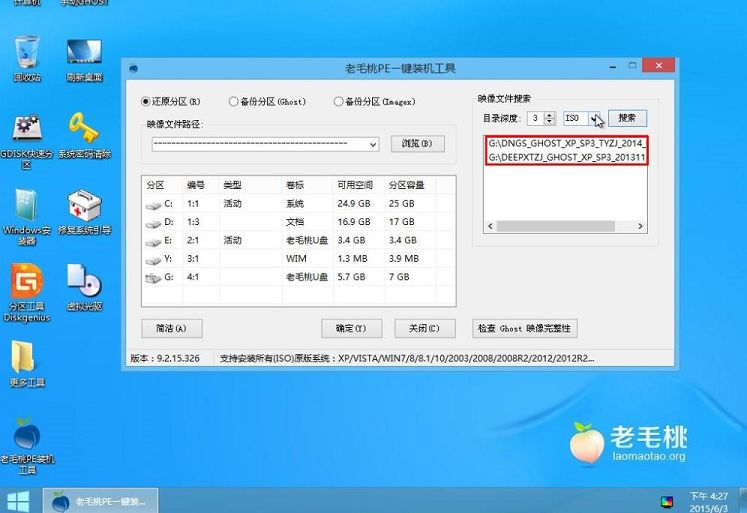Decrease 目录深度 stepper value
This screenshot has height=513, width=747.
(550, 121)
